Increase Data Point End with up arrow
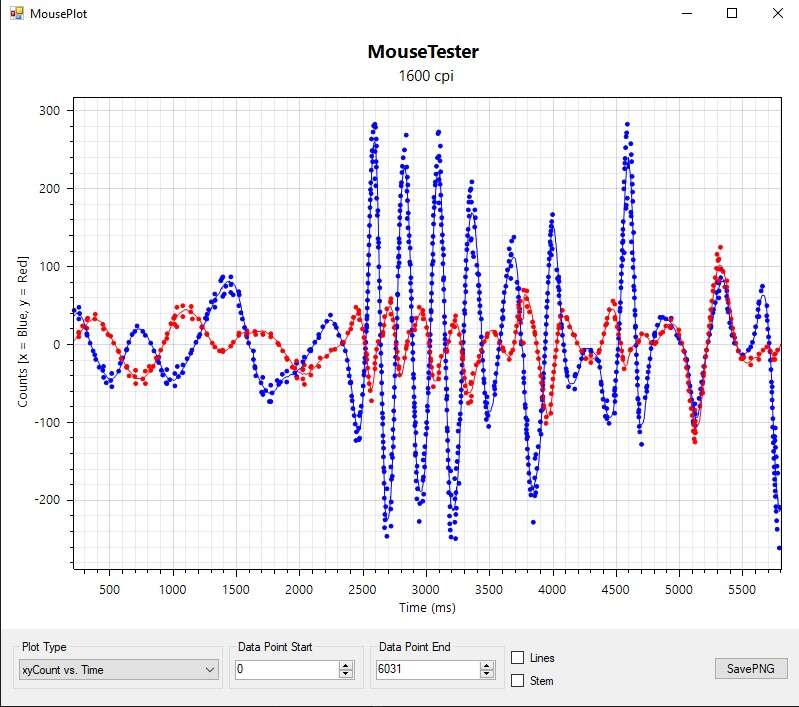This screenshot has width=799, height=707. [x=486, y=665]
